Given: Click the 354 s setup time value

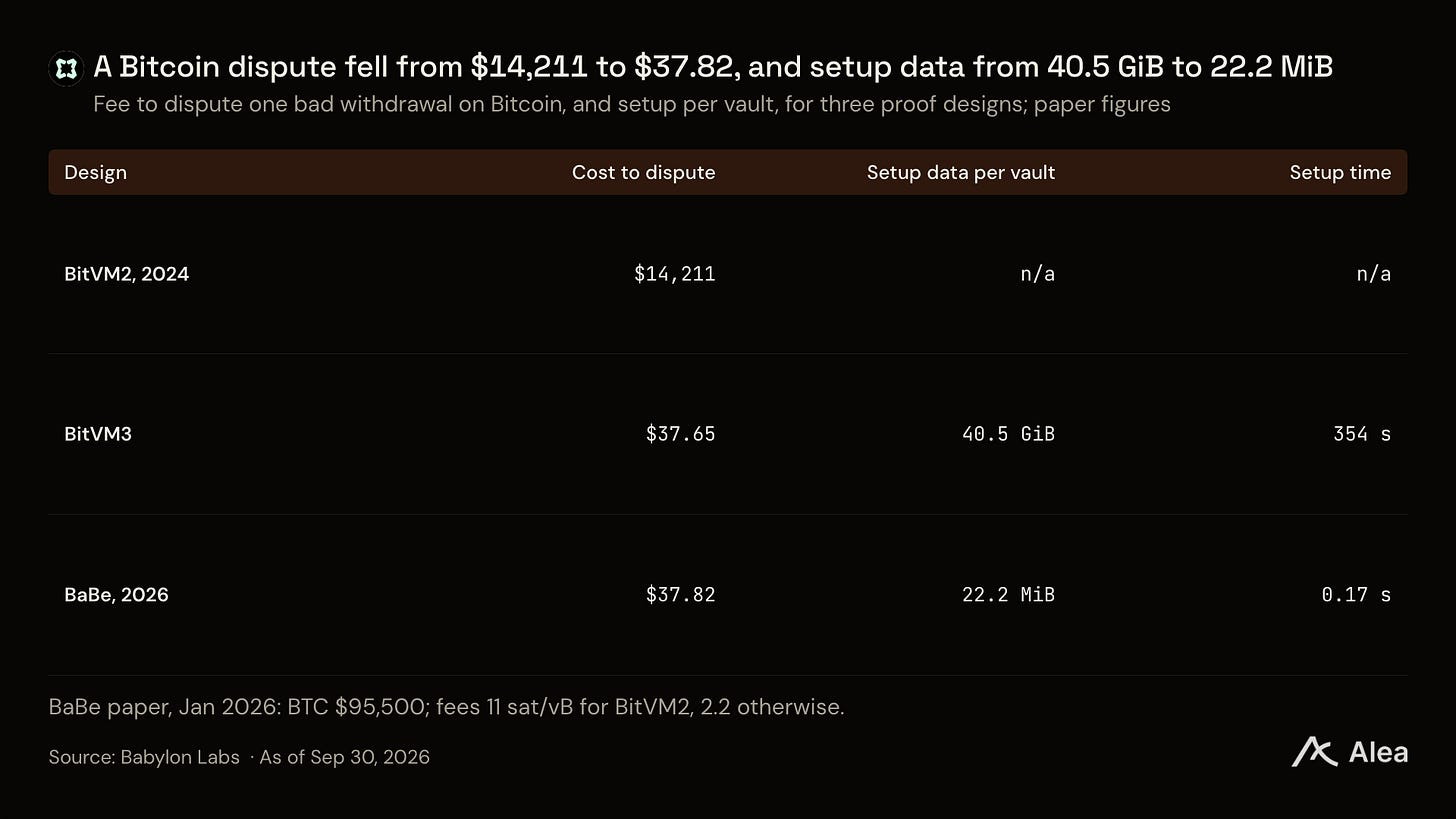Looking at the screenshot, I should (x=1362, y=434).
